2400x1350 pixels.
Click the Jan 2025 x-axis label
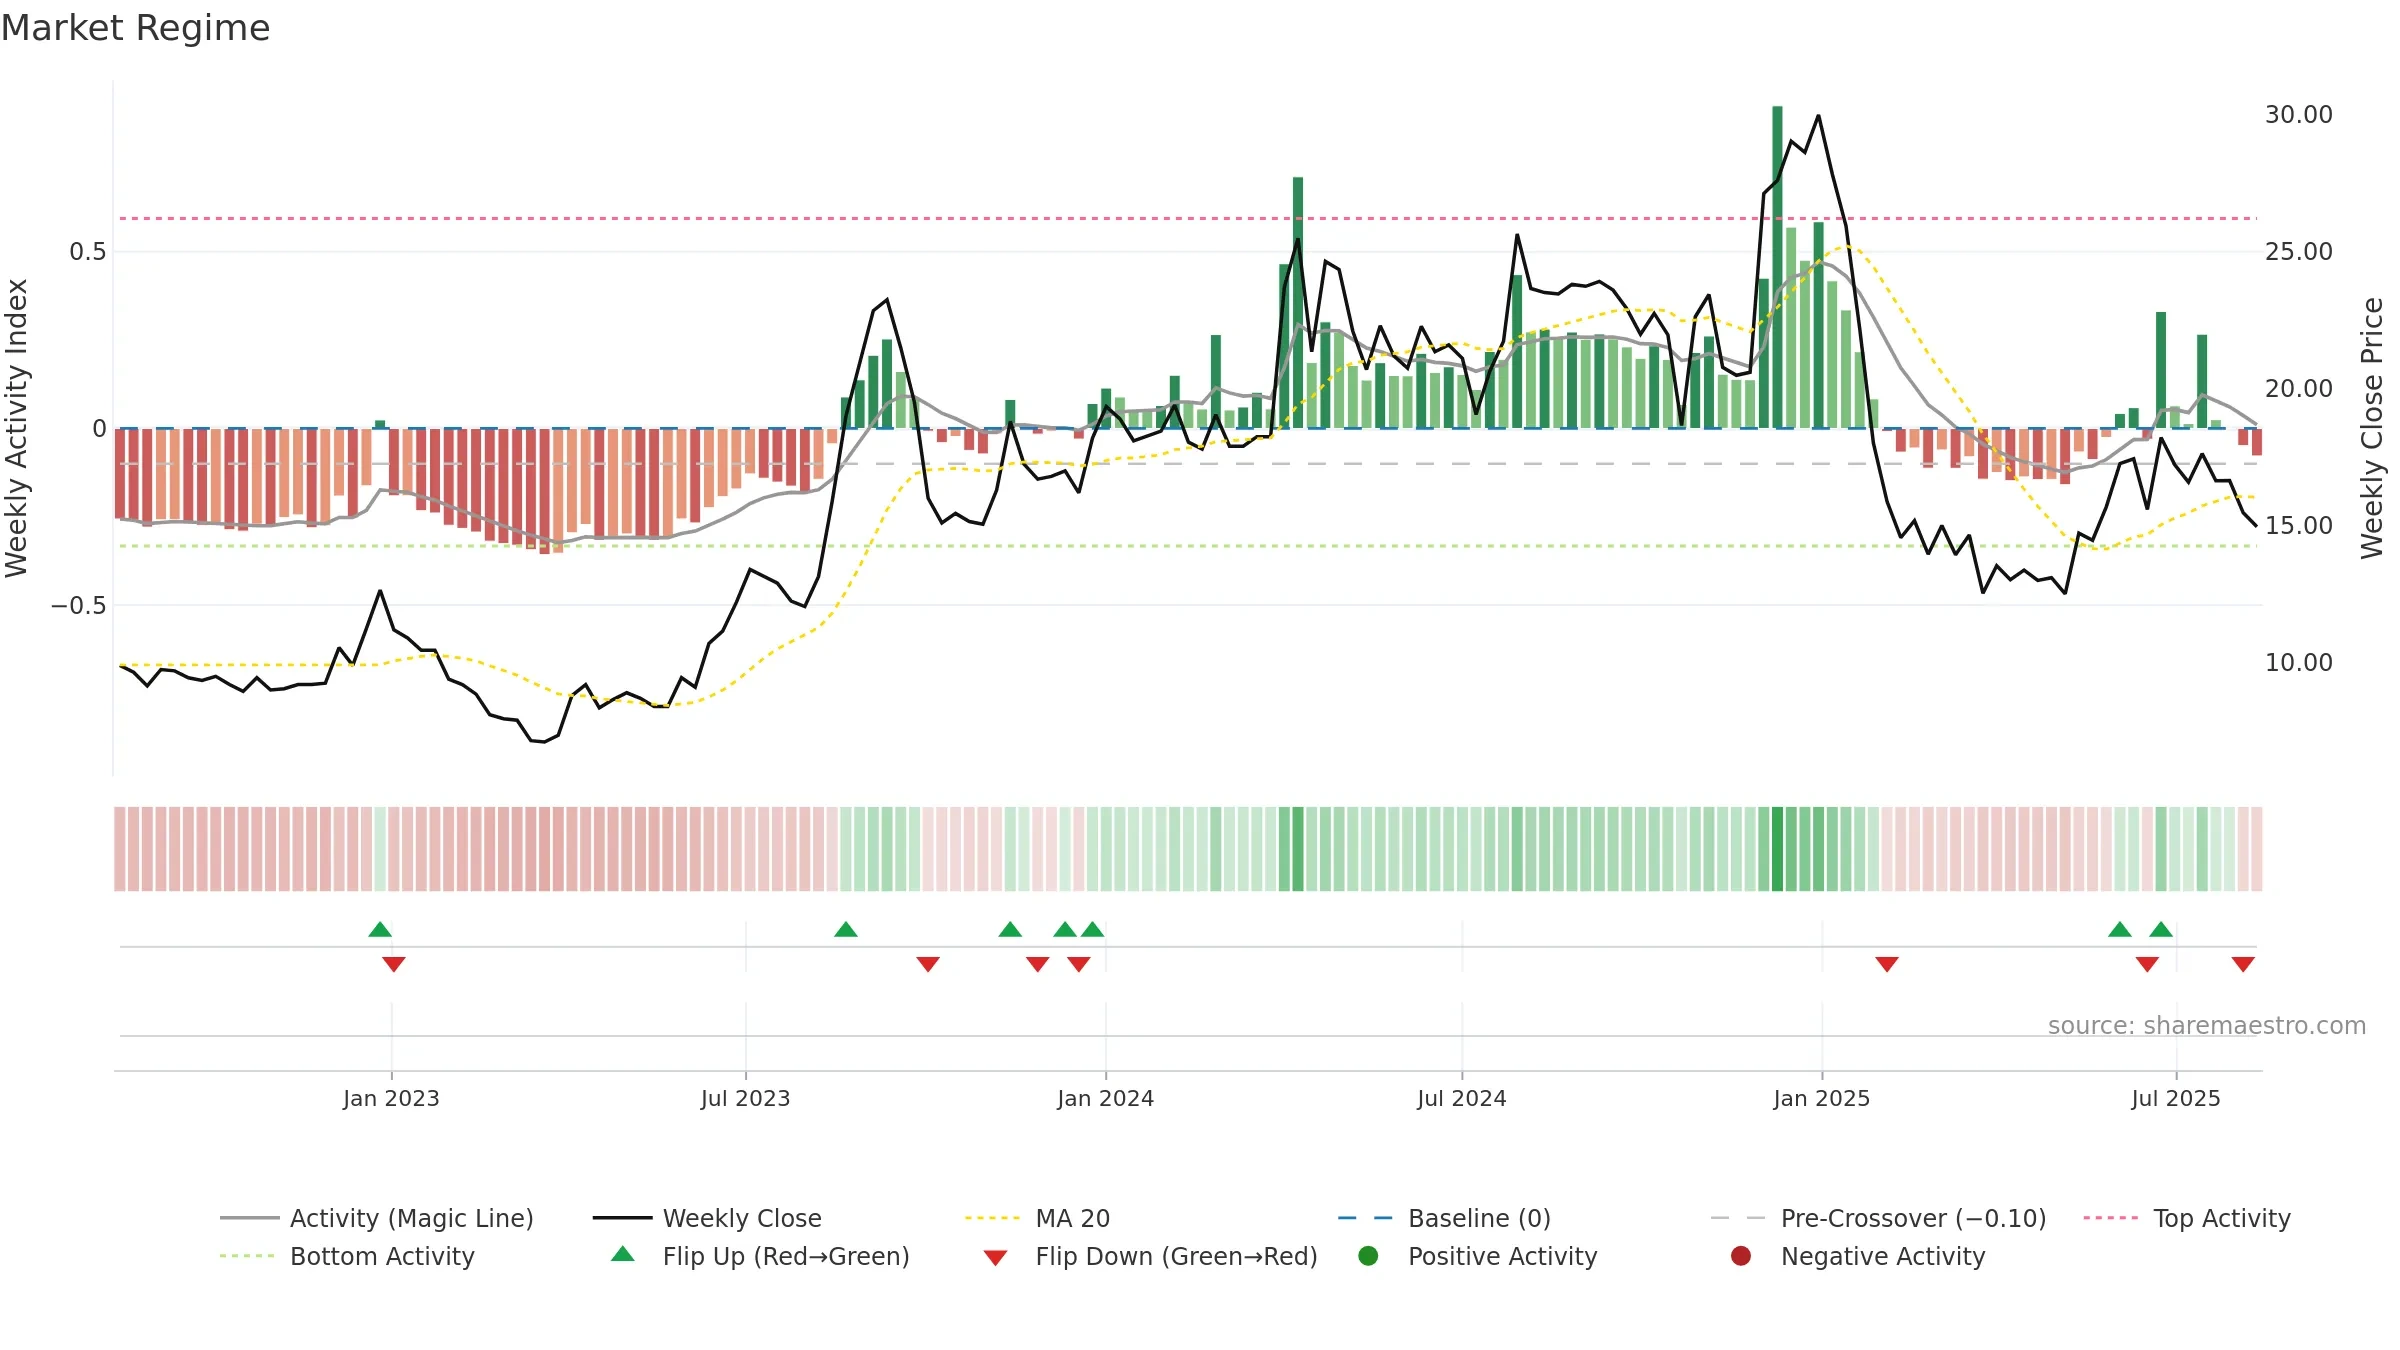point(1822,1098)
